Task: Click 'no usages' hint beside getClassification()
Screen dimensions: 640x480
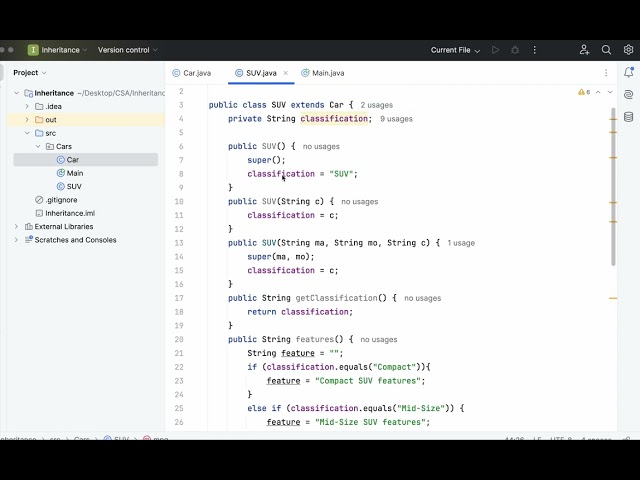Action: (x=422, y=298)
